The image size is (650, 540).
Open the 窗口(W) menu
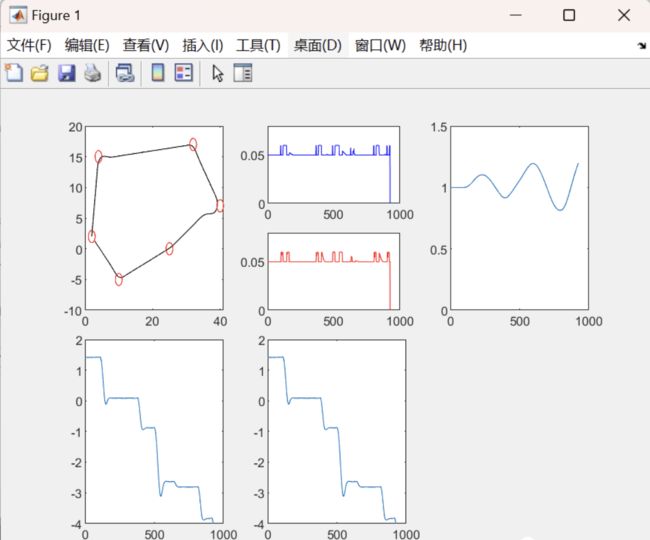[380, 45]
